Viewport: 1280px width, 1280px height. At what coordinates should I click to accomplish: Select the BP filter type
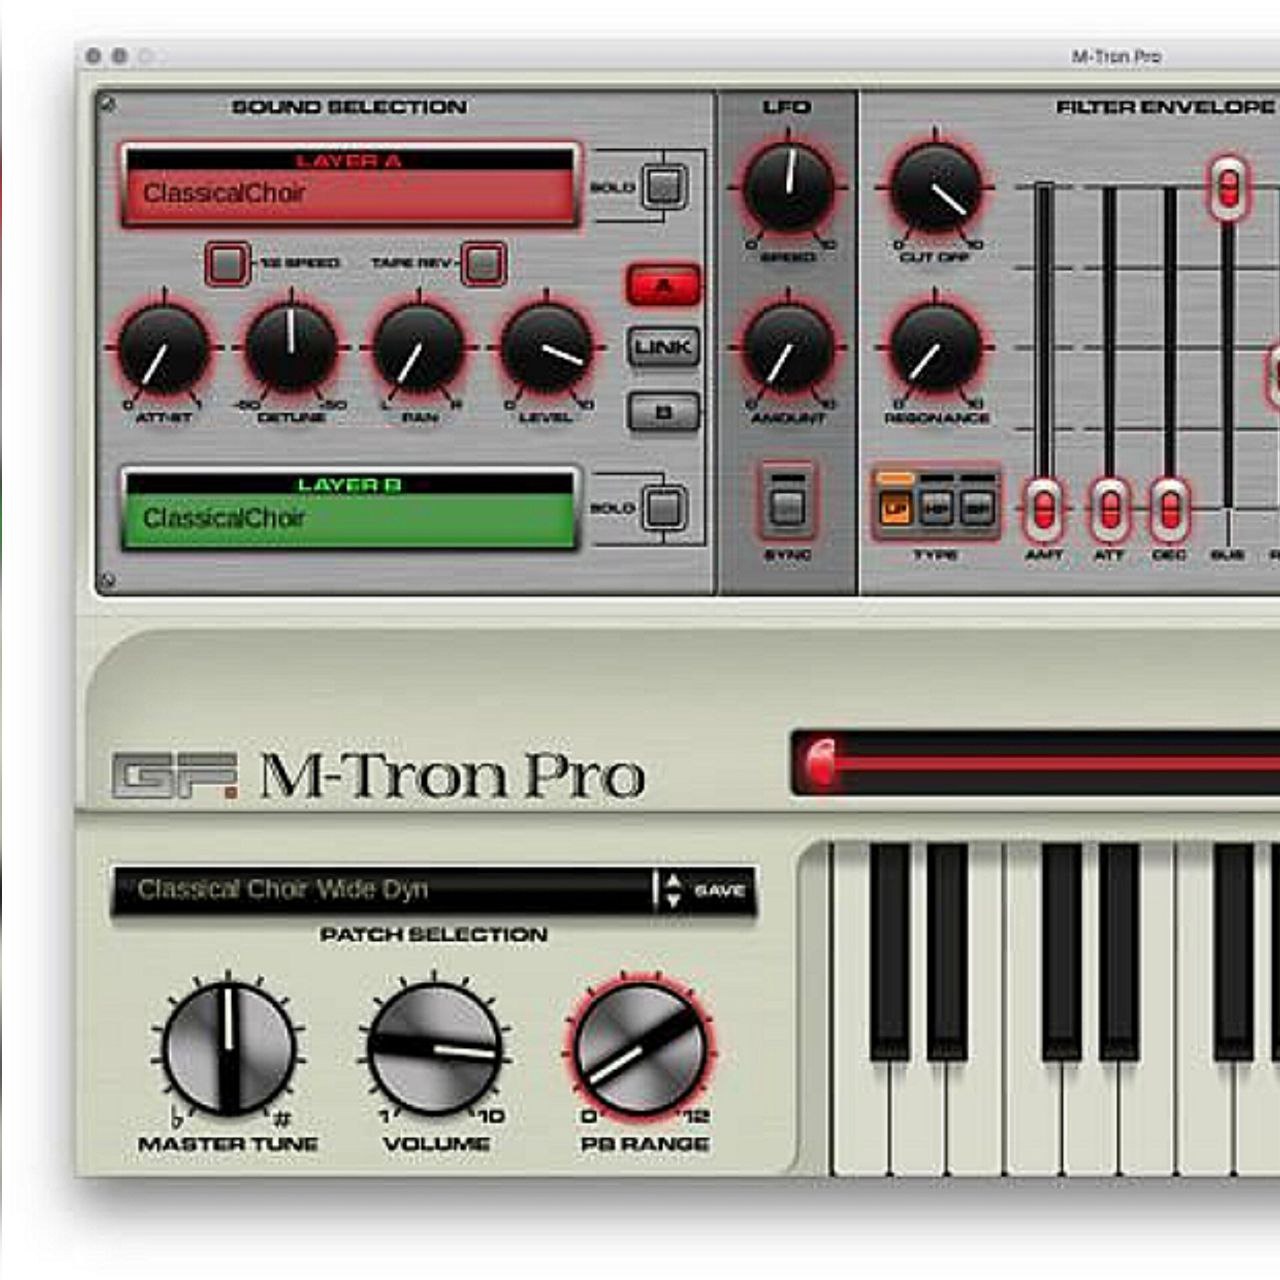click(x=976, y=508)
